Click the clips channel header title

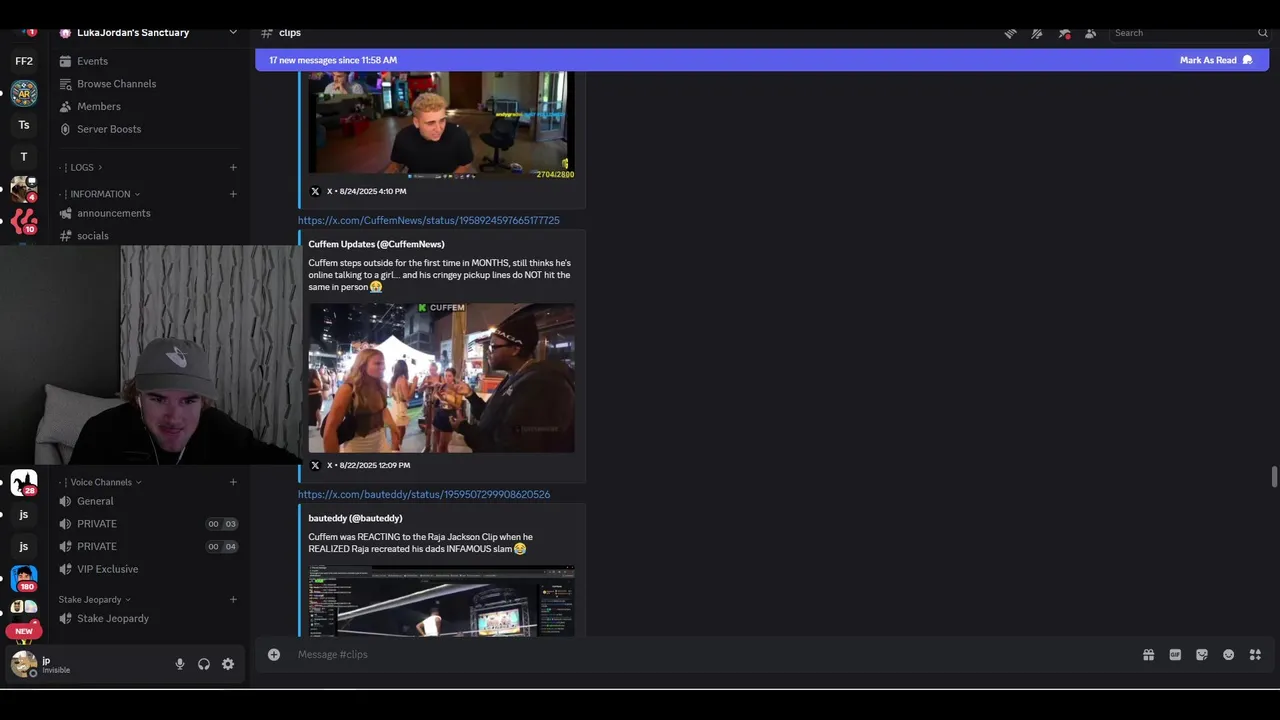pos(290,33)
